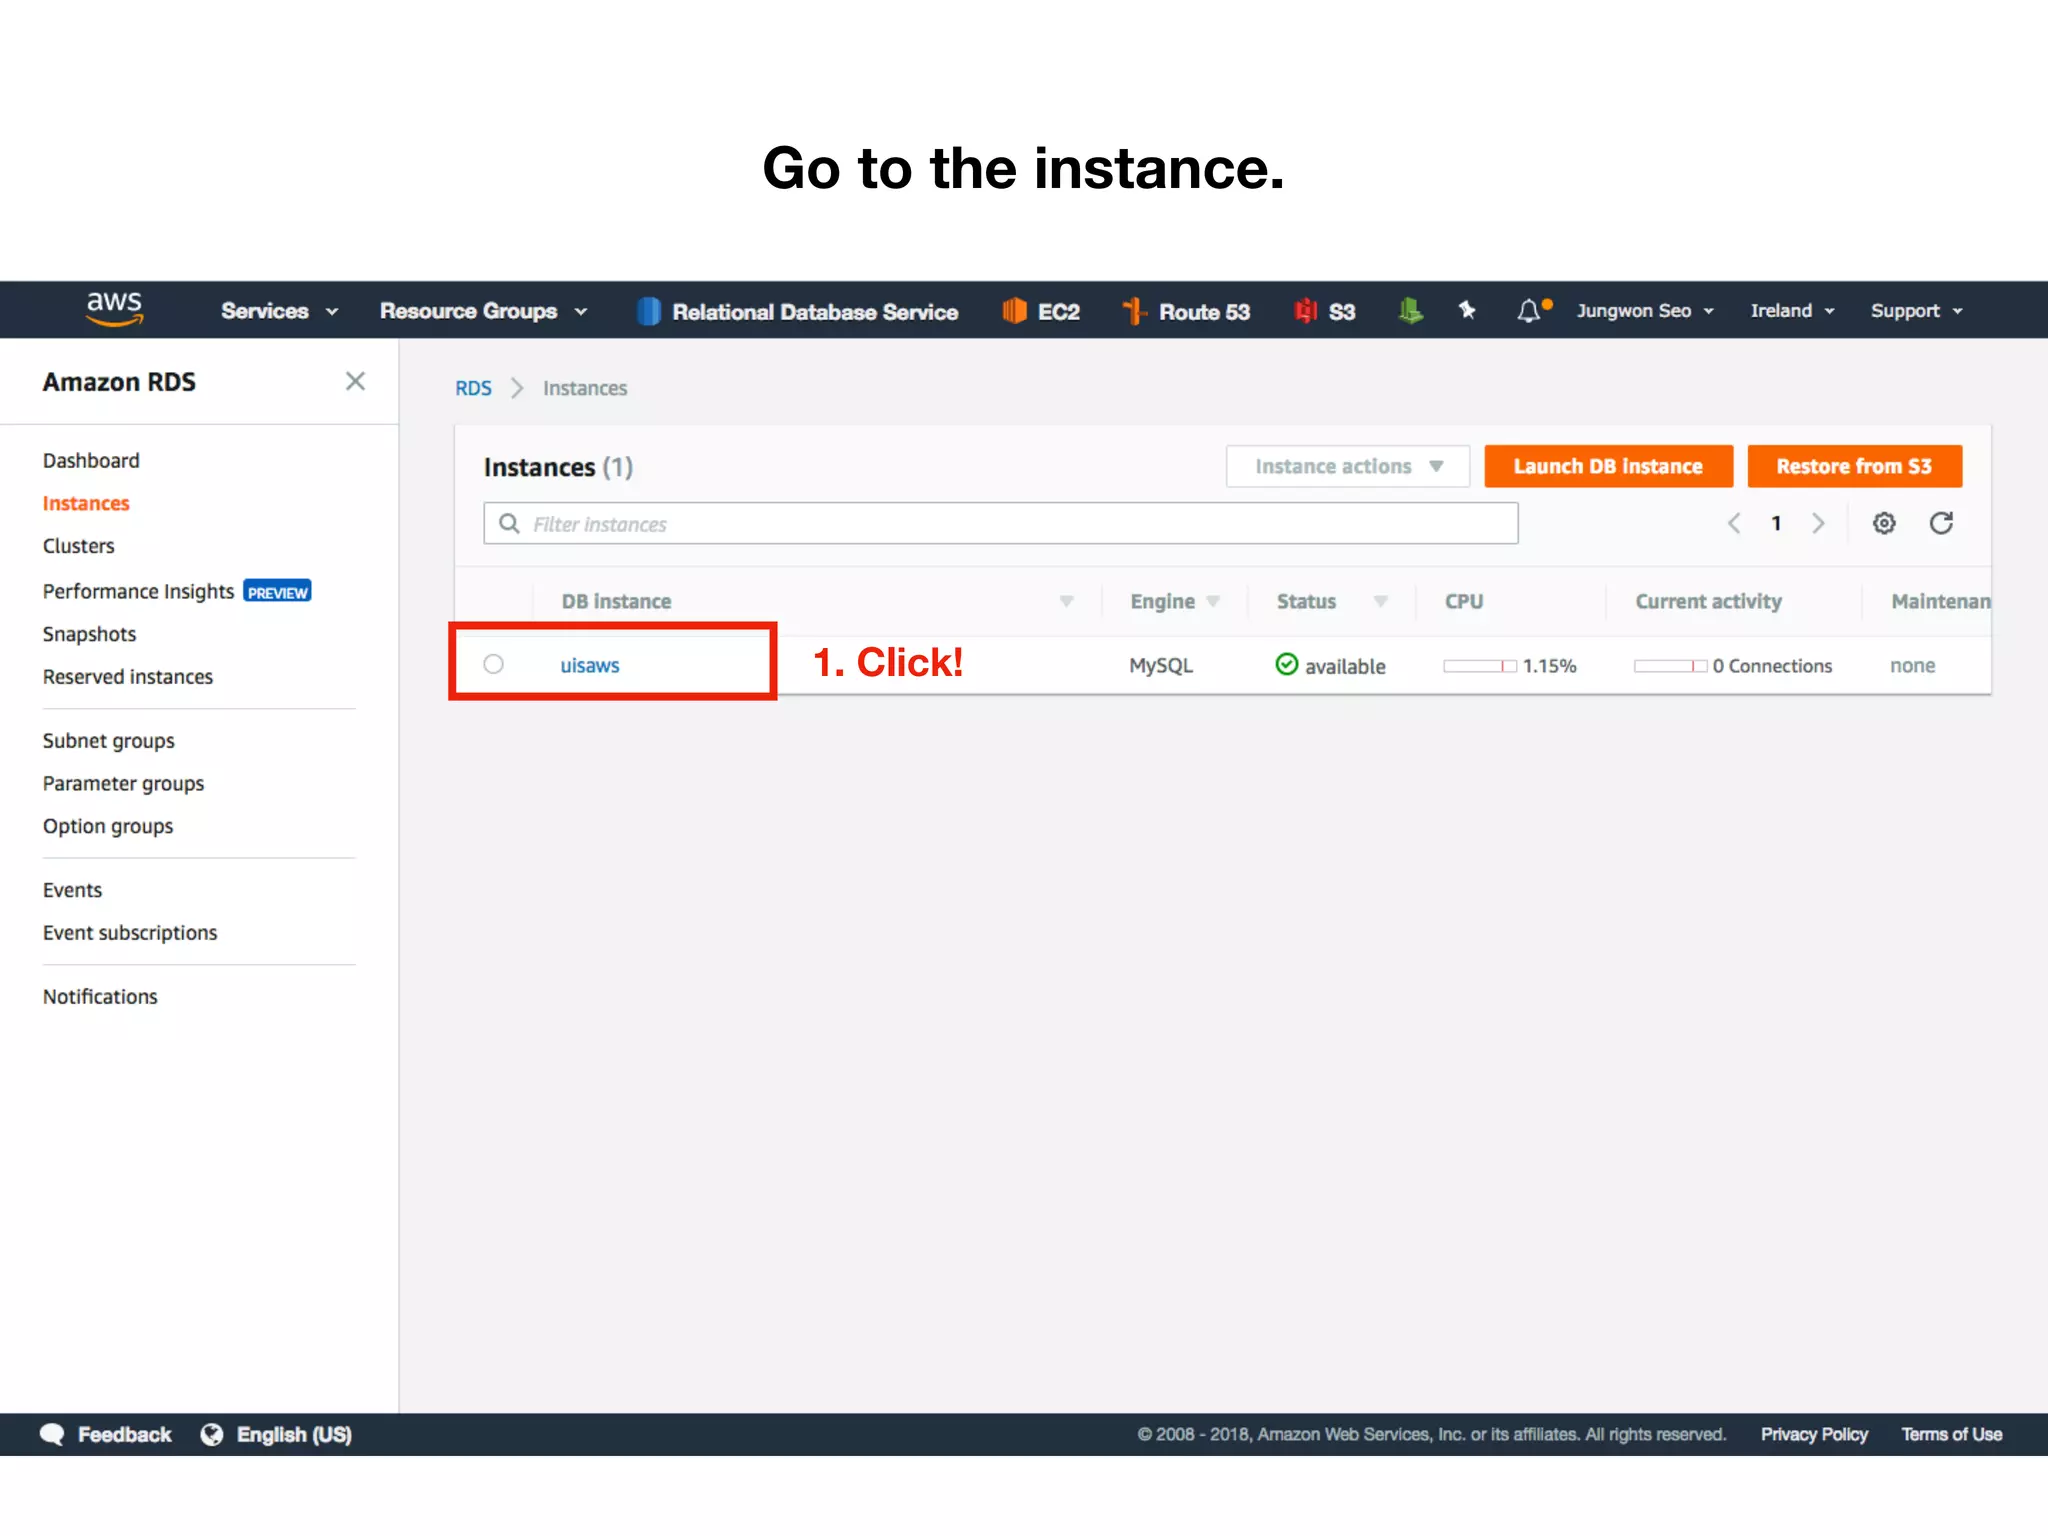
Task: Click the page number 1 indicator
Action: [x=1776, y=523]
